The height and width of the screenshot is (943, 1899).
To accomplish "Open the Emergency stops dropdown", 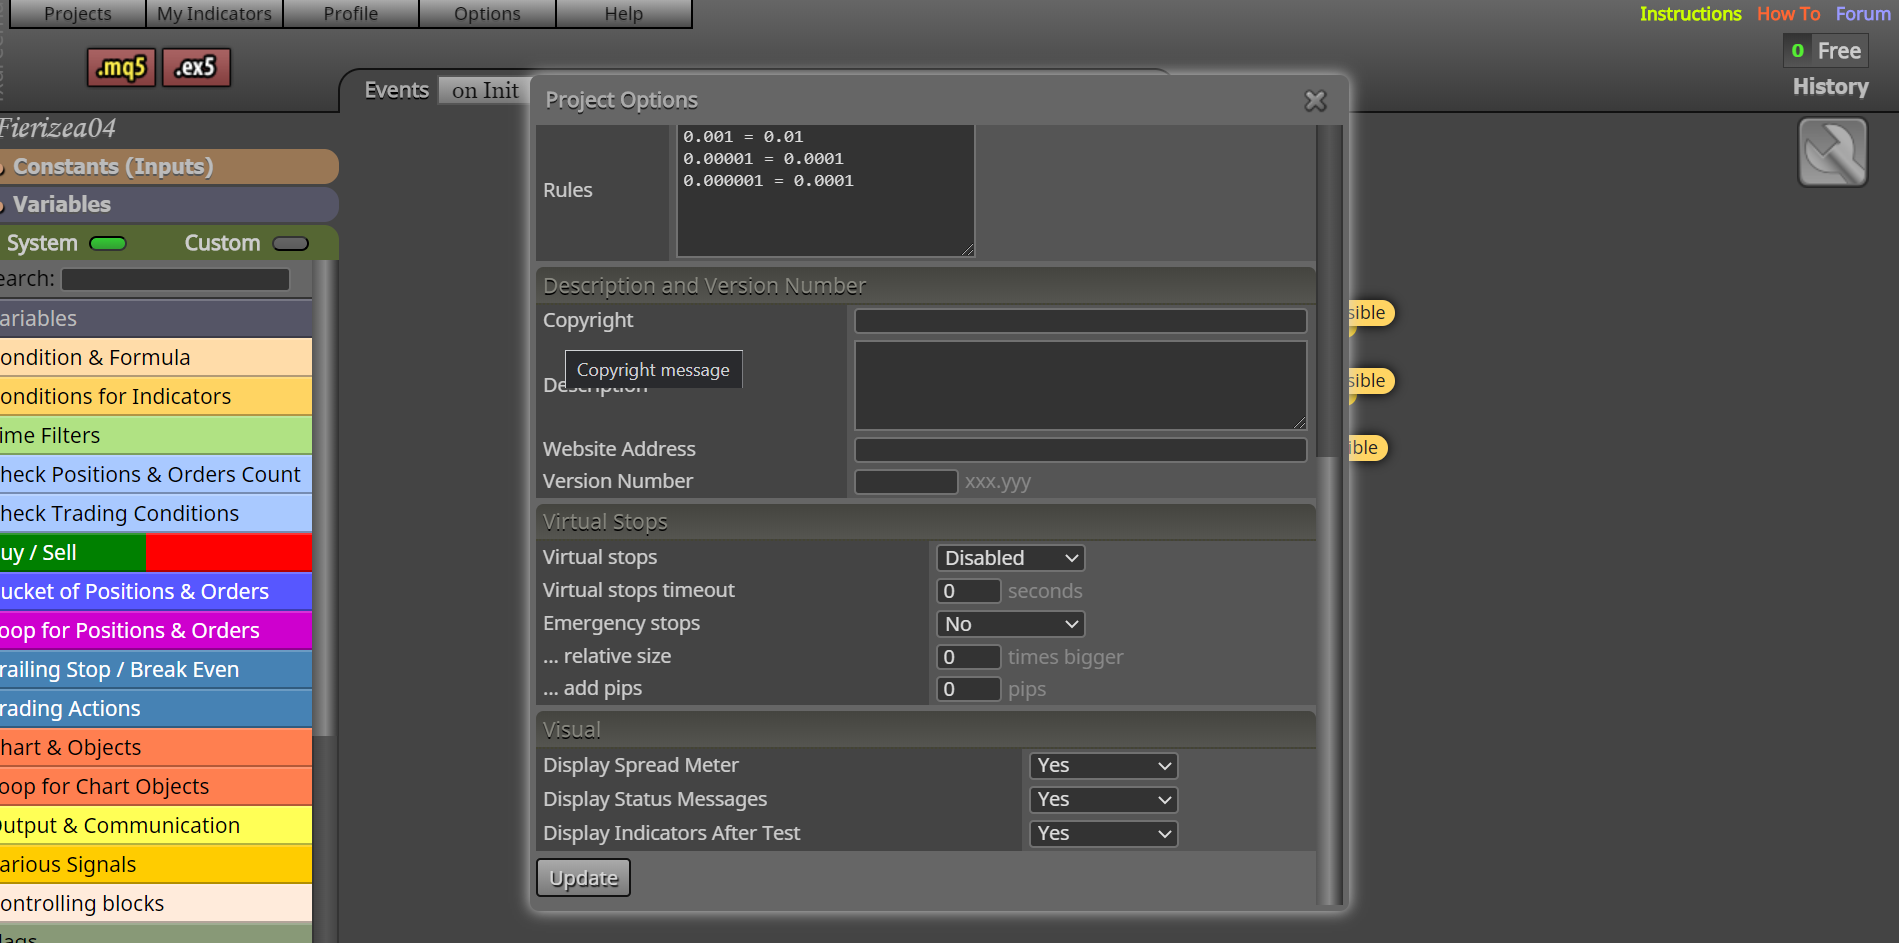I will point(1010,624).
